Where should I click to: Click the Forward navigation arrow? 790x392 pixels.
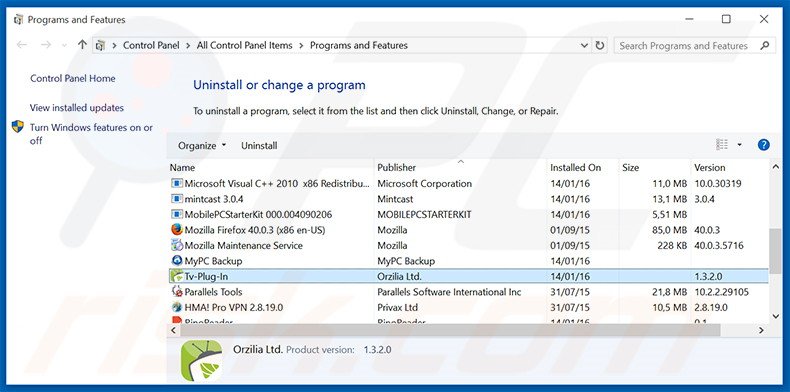click(46, 45)
